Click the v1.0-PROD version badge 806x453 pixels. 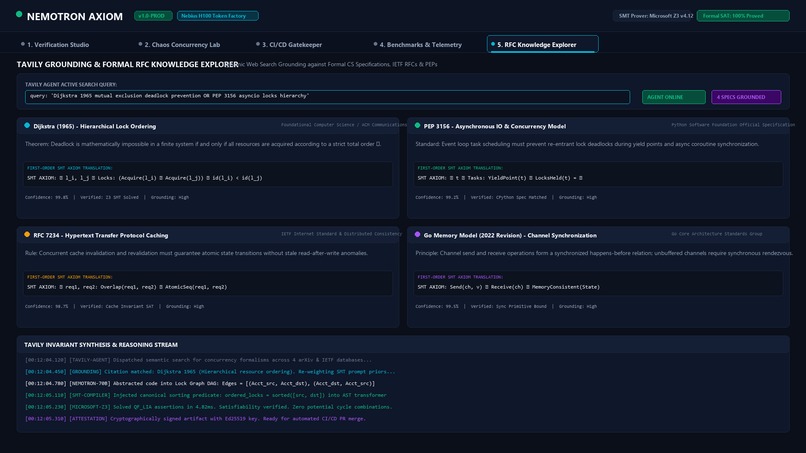153,16
